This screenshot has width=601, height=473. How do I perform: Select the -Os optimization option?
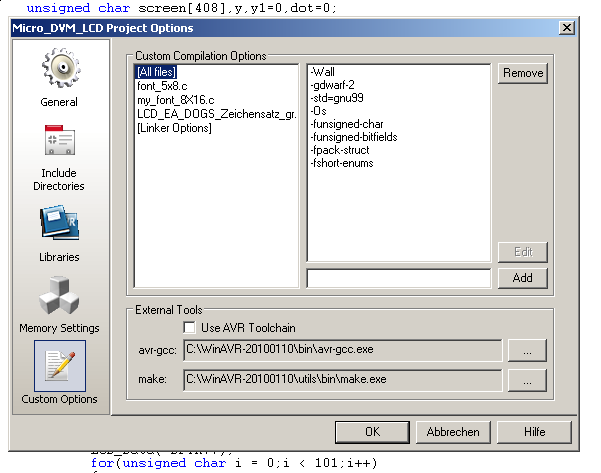(318, 111)
